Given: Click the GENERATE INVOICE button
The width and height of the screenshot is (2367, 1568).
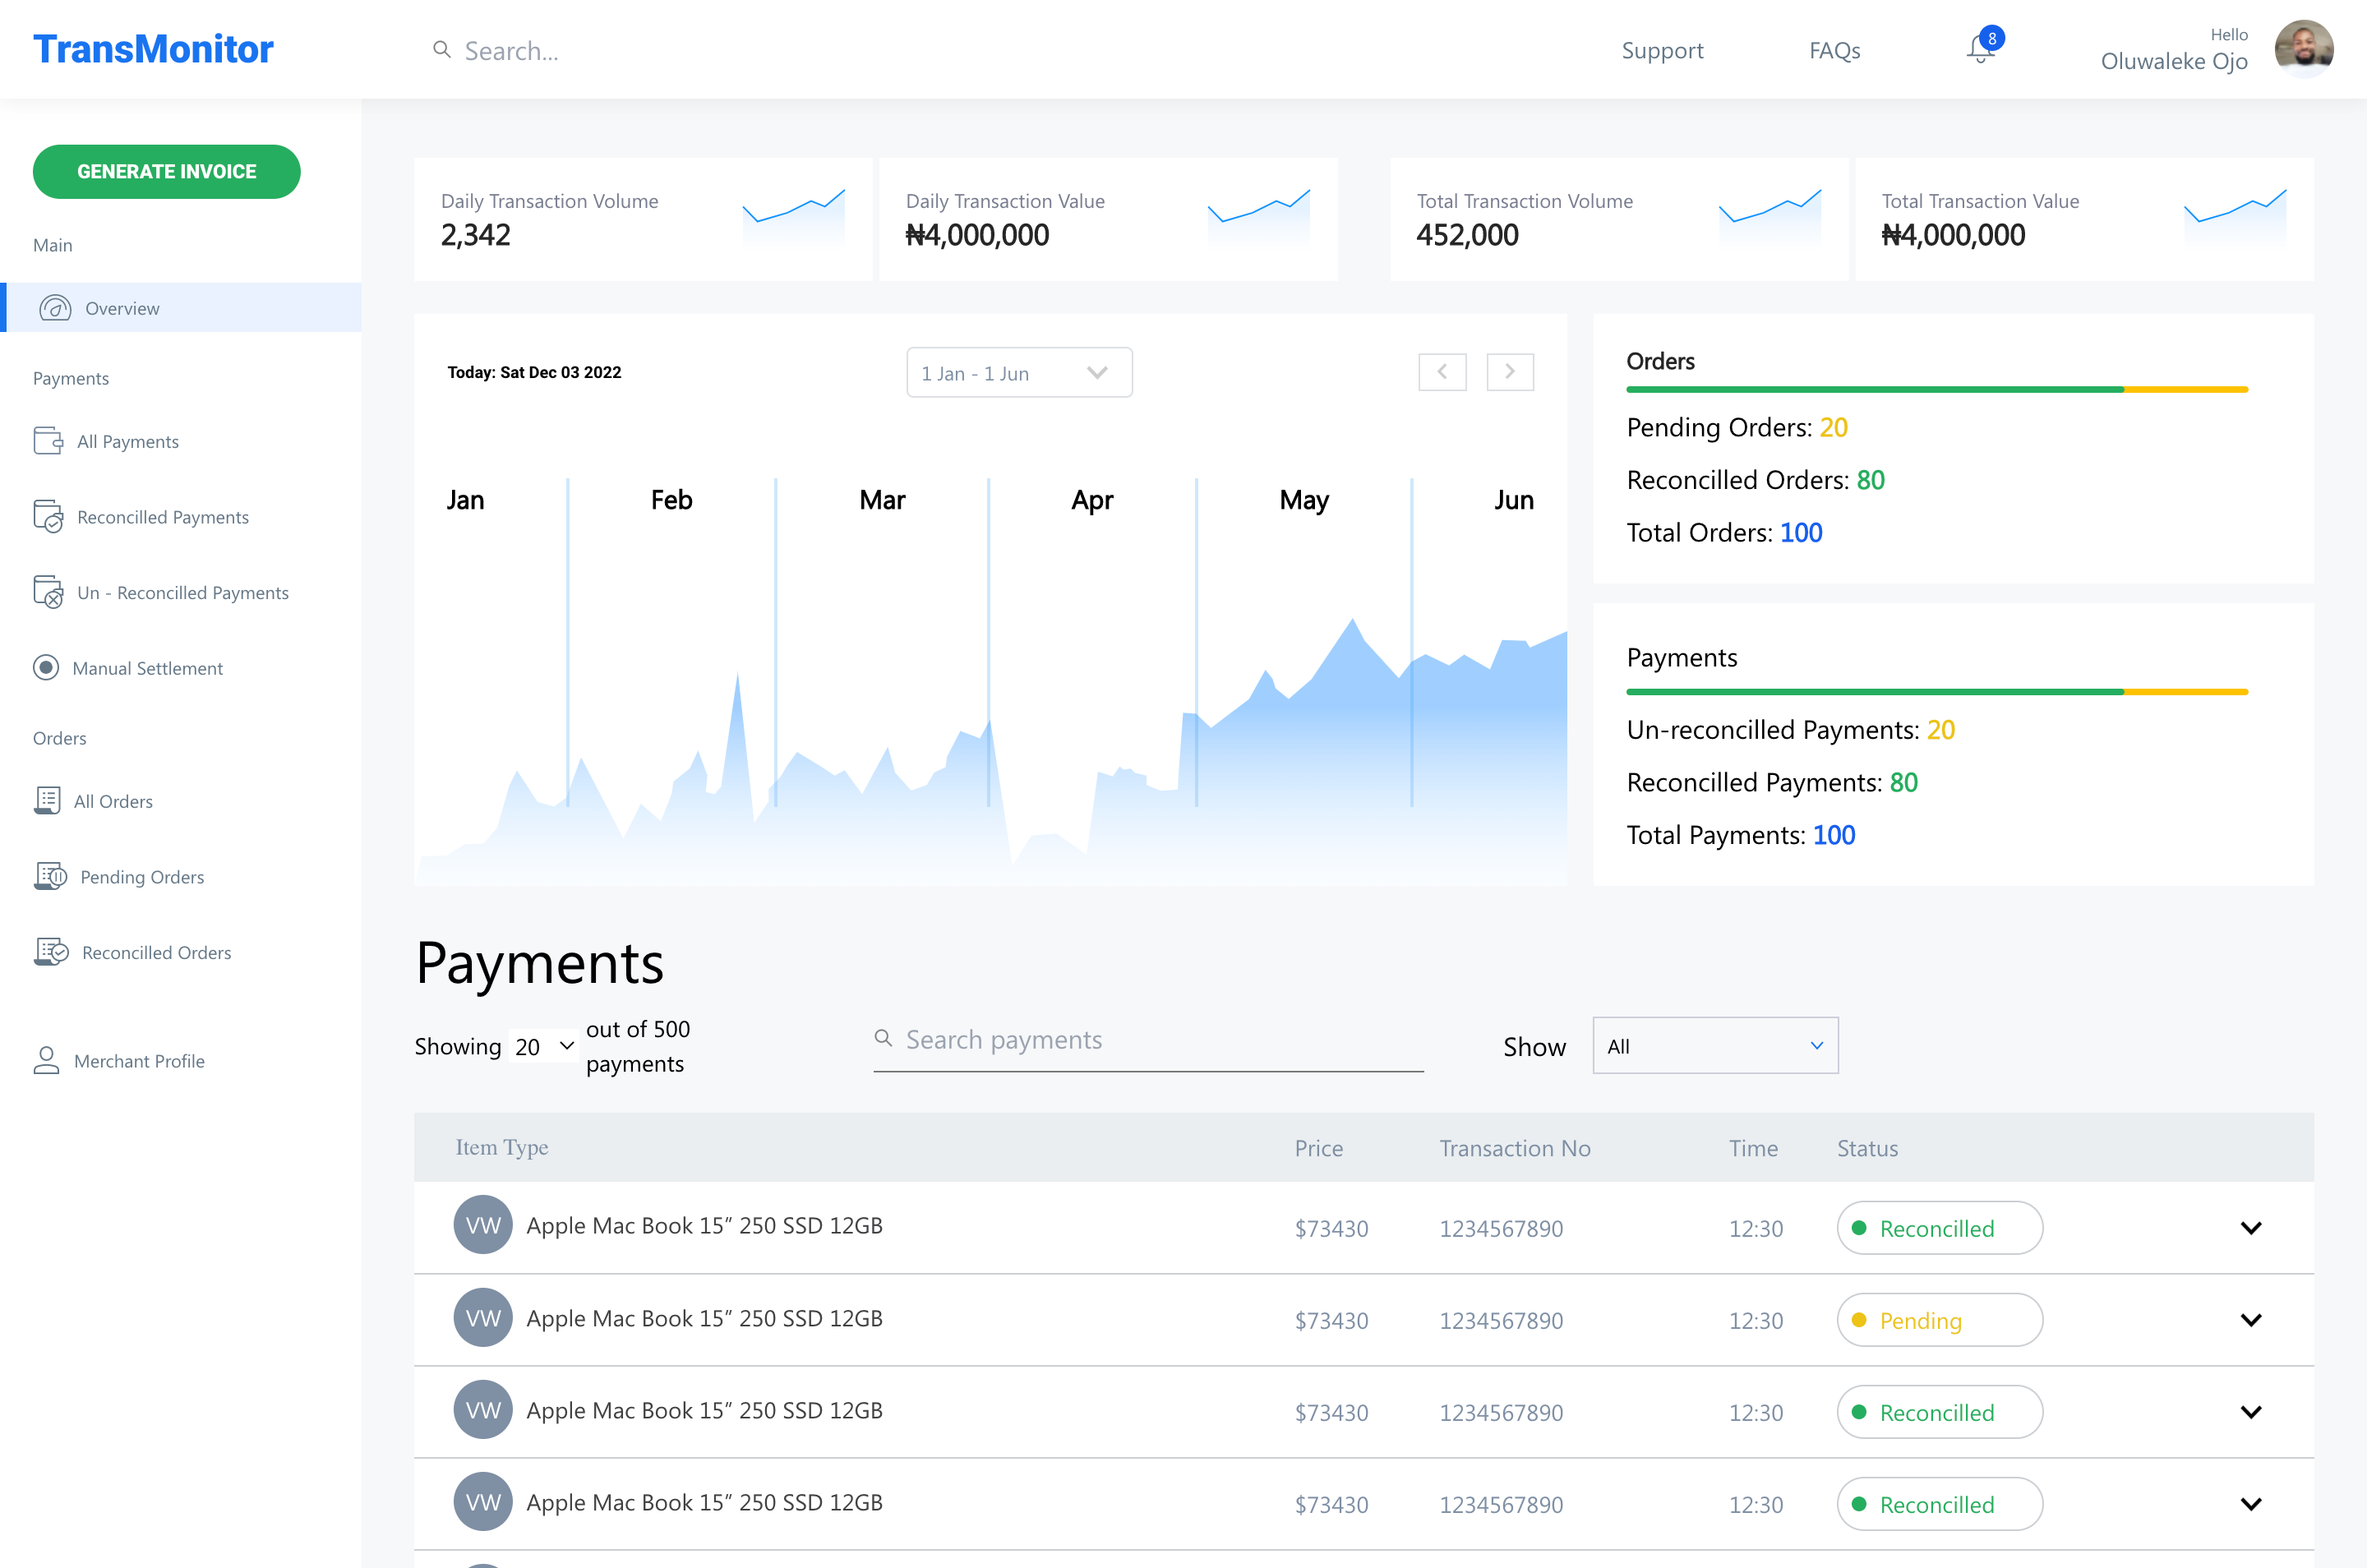Looking at the screenshot, I should coord(166,171).
